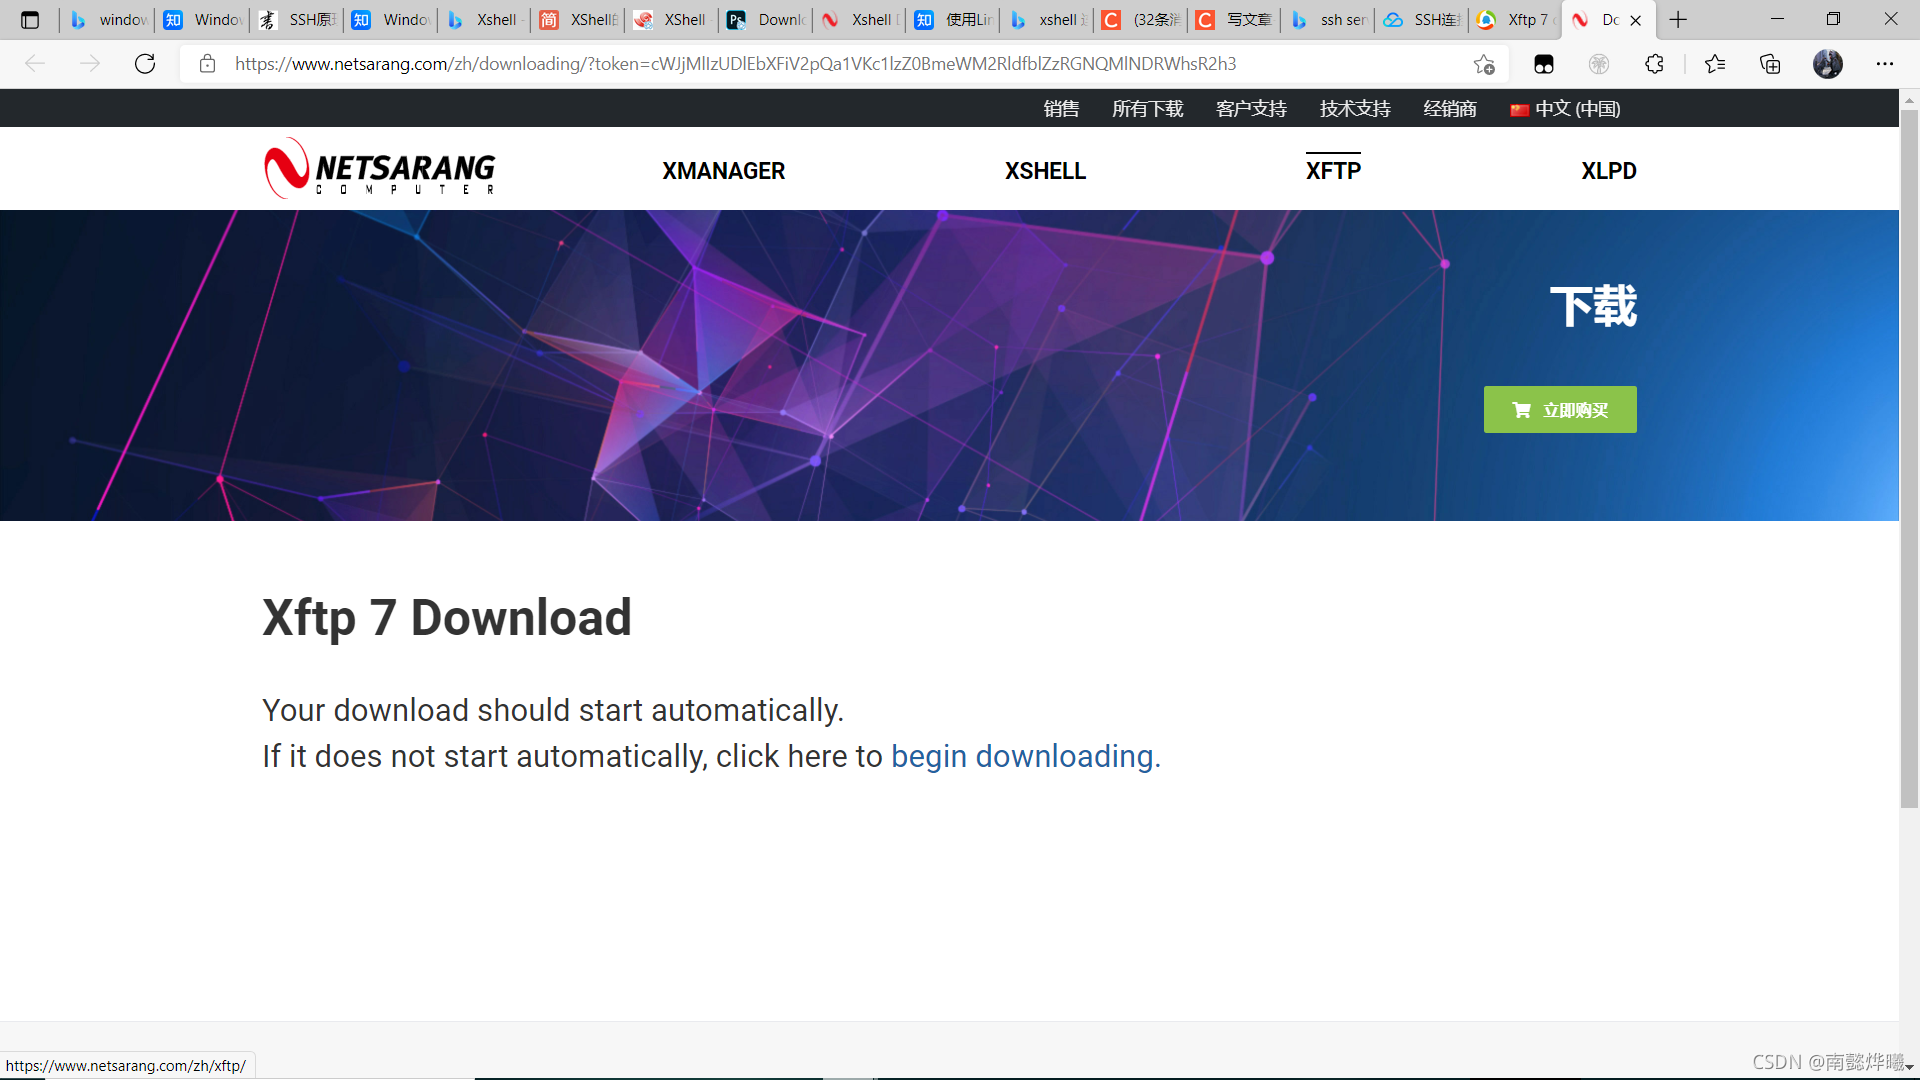The width and height of the screenshot is (1920, 1080).
Task: Open the black mask extension icon
Action: [x=1544, y=64]
